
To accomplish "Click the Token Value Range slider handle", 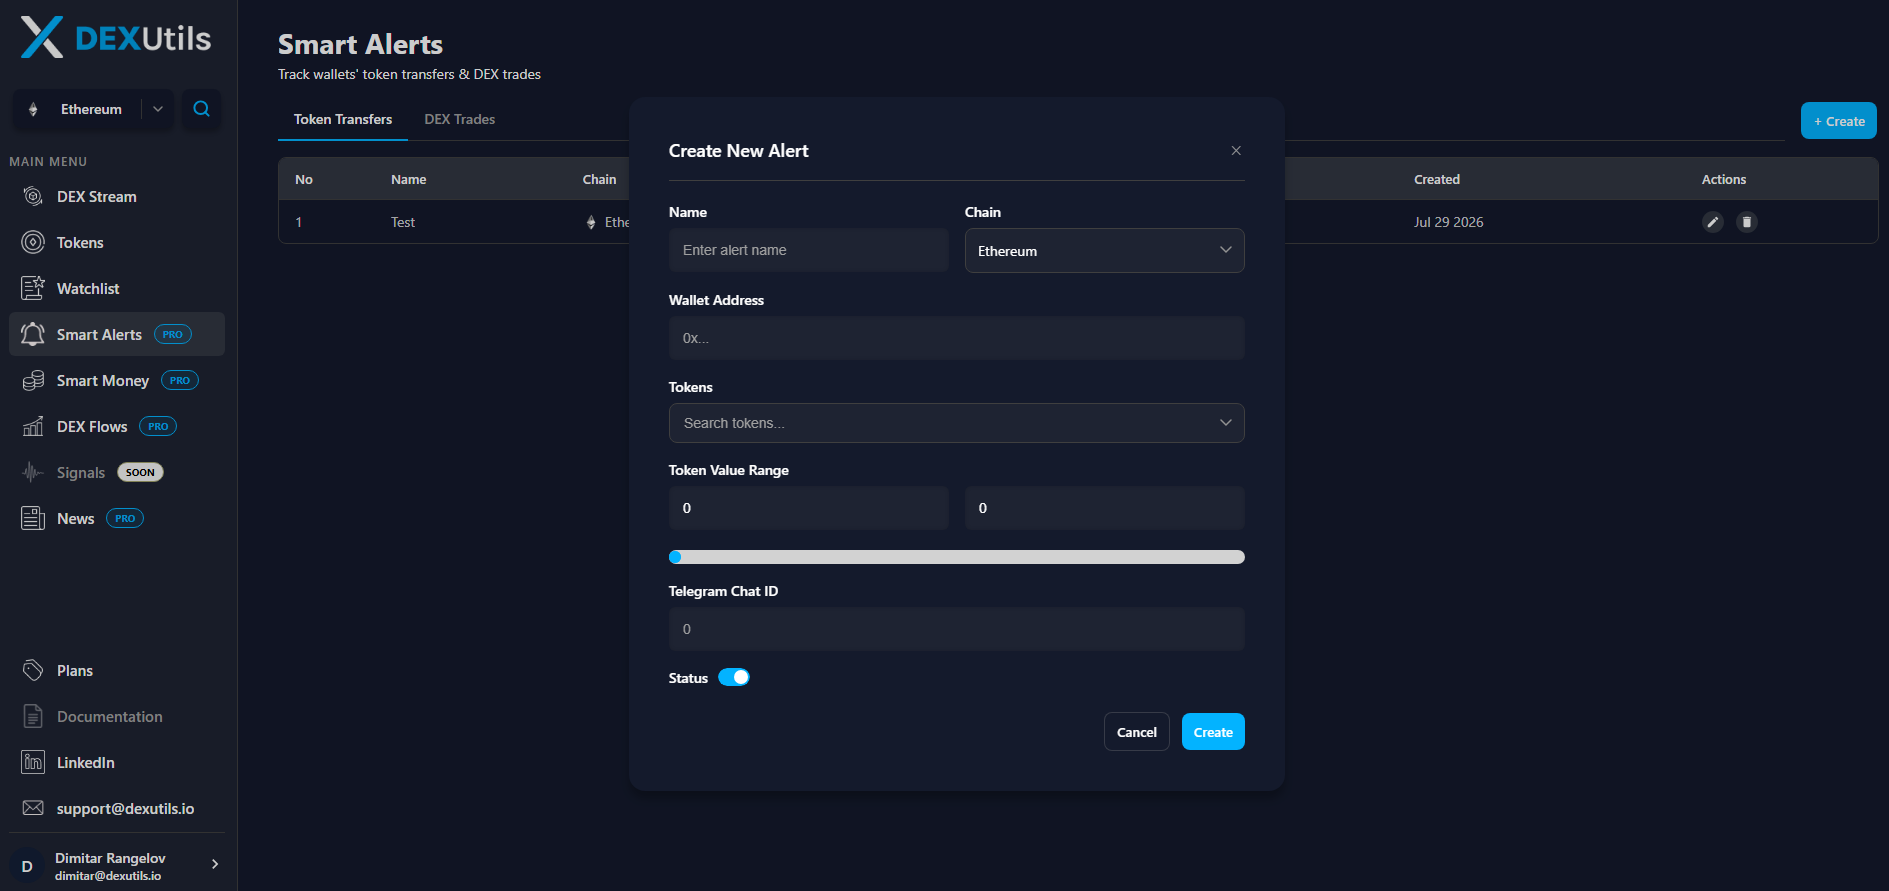I will pyautogui.click(x=675, y=557).
